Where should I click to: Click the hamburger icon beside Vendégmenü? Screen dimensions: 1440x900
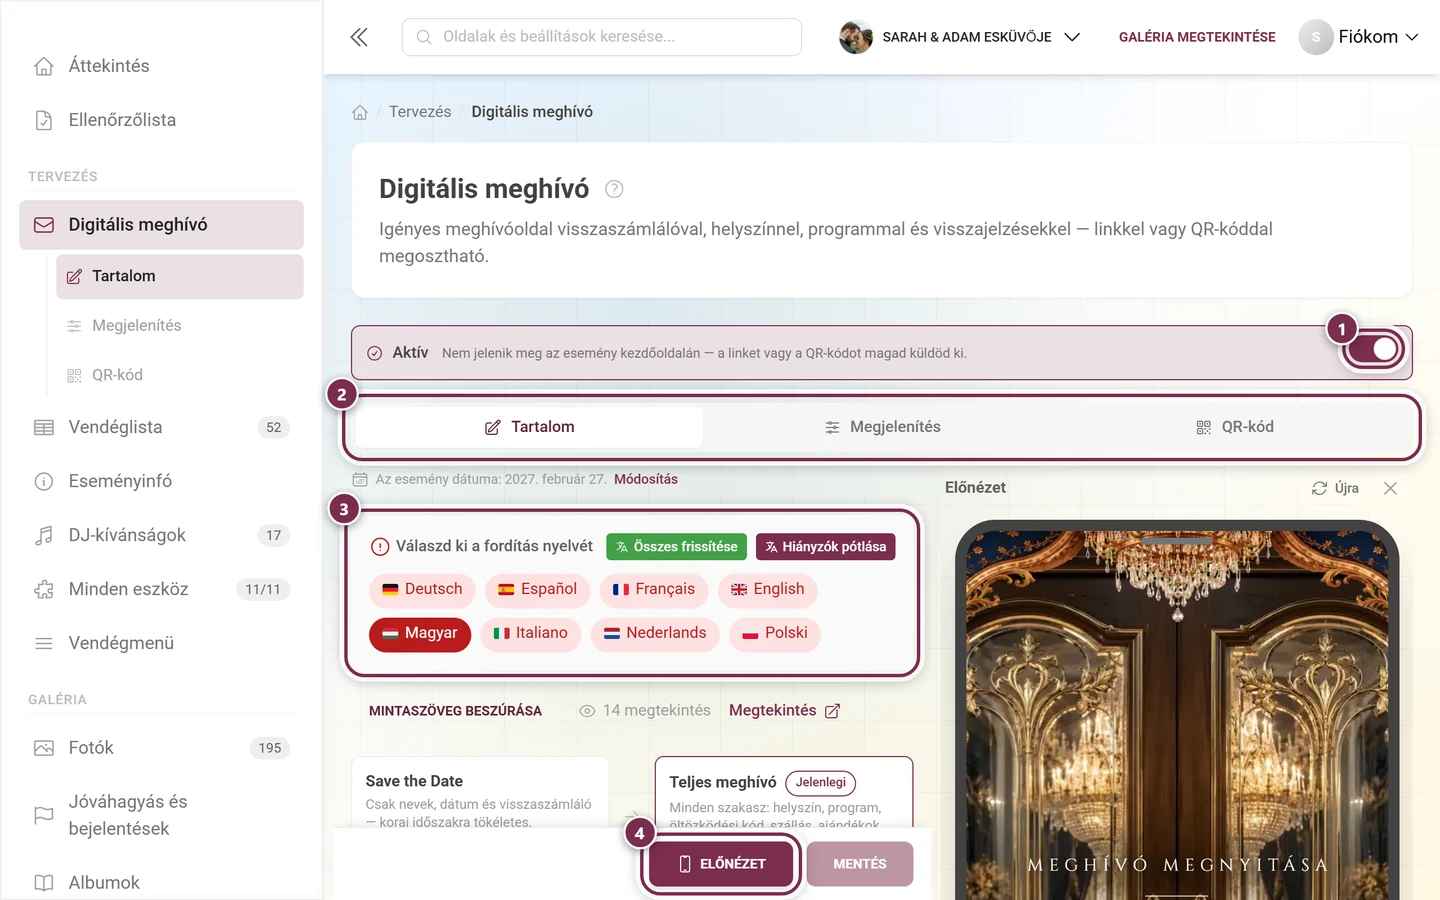44,643
